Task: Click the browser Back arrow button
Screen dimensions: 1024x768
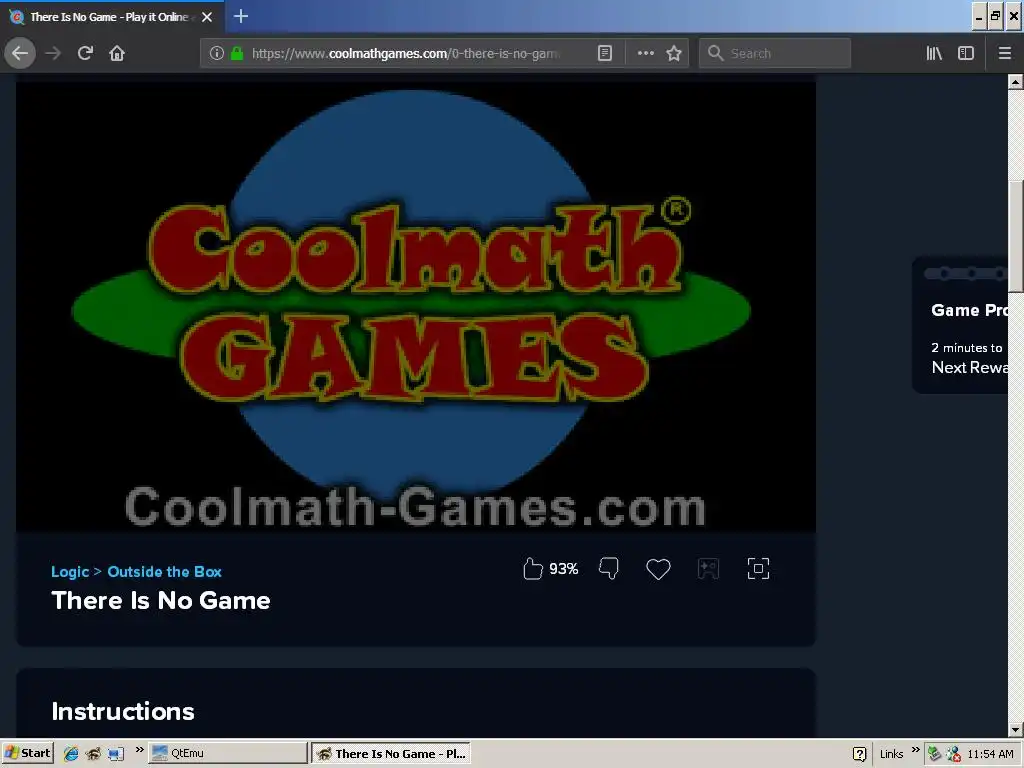Action: pos(20,54)
